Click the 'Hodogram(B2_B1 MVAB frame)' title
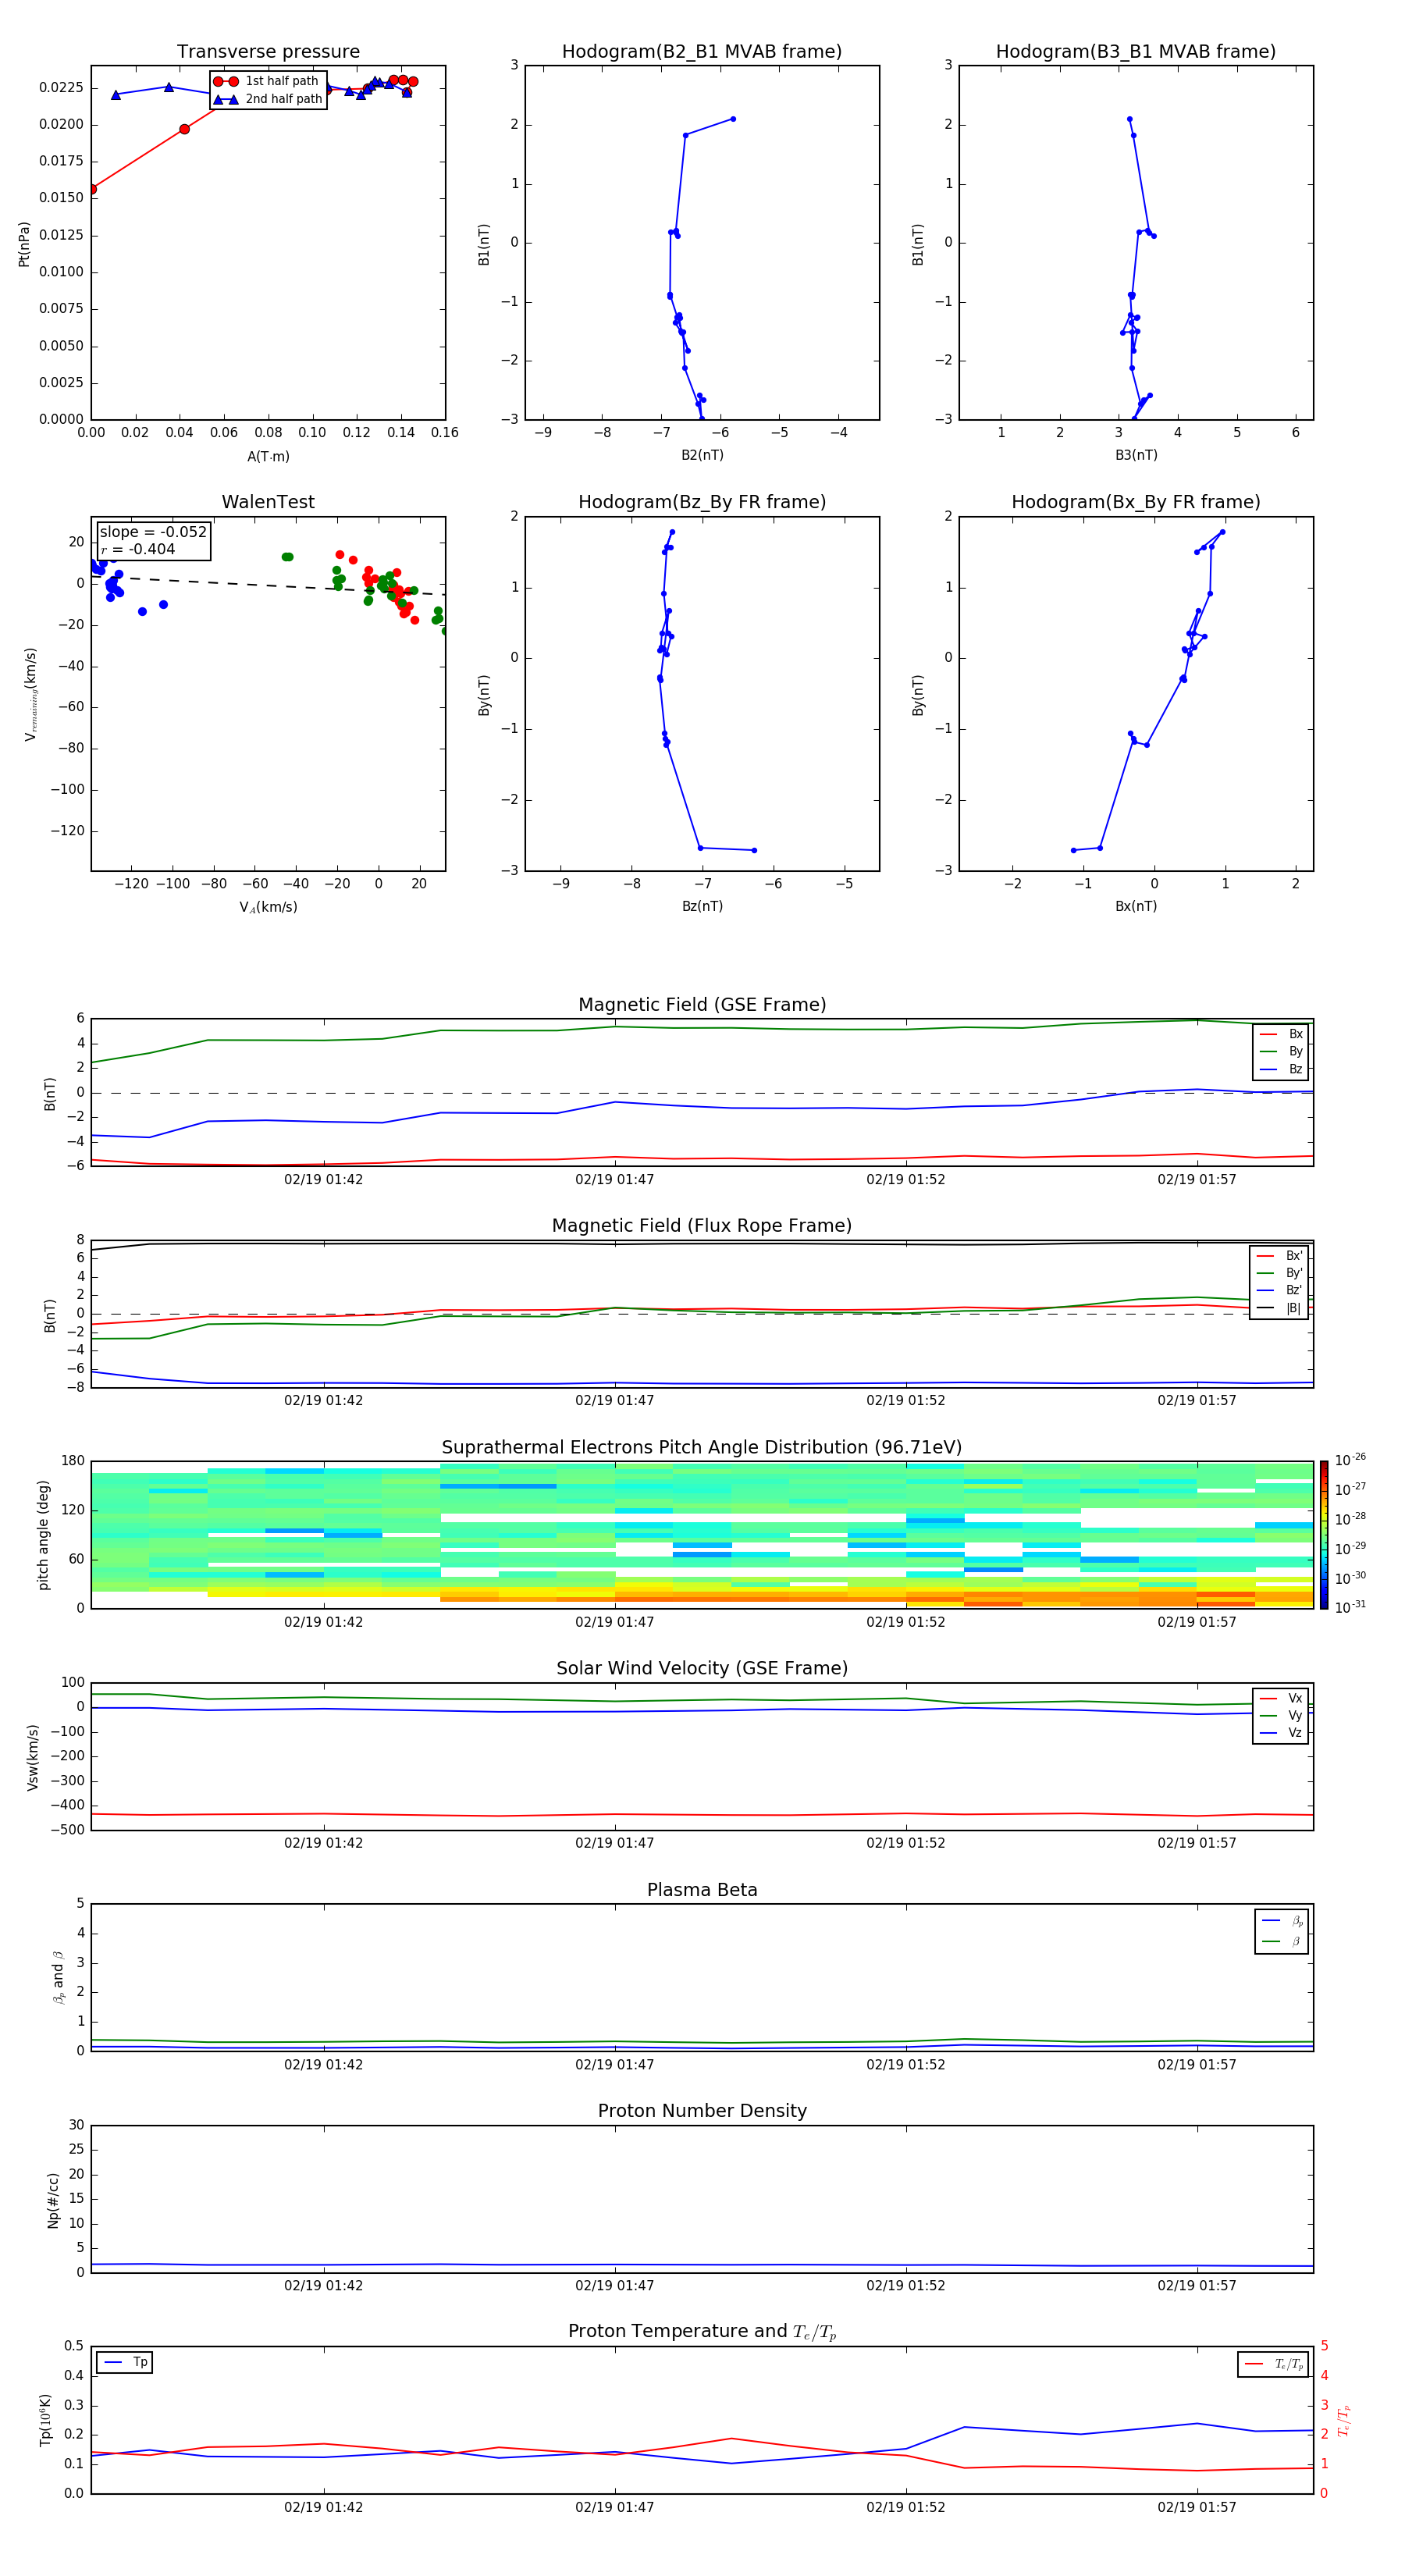Viewport: 1405px width, 2576px height. click(702, 52)
